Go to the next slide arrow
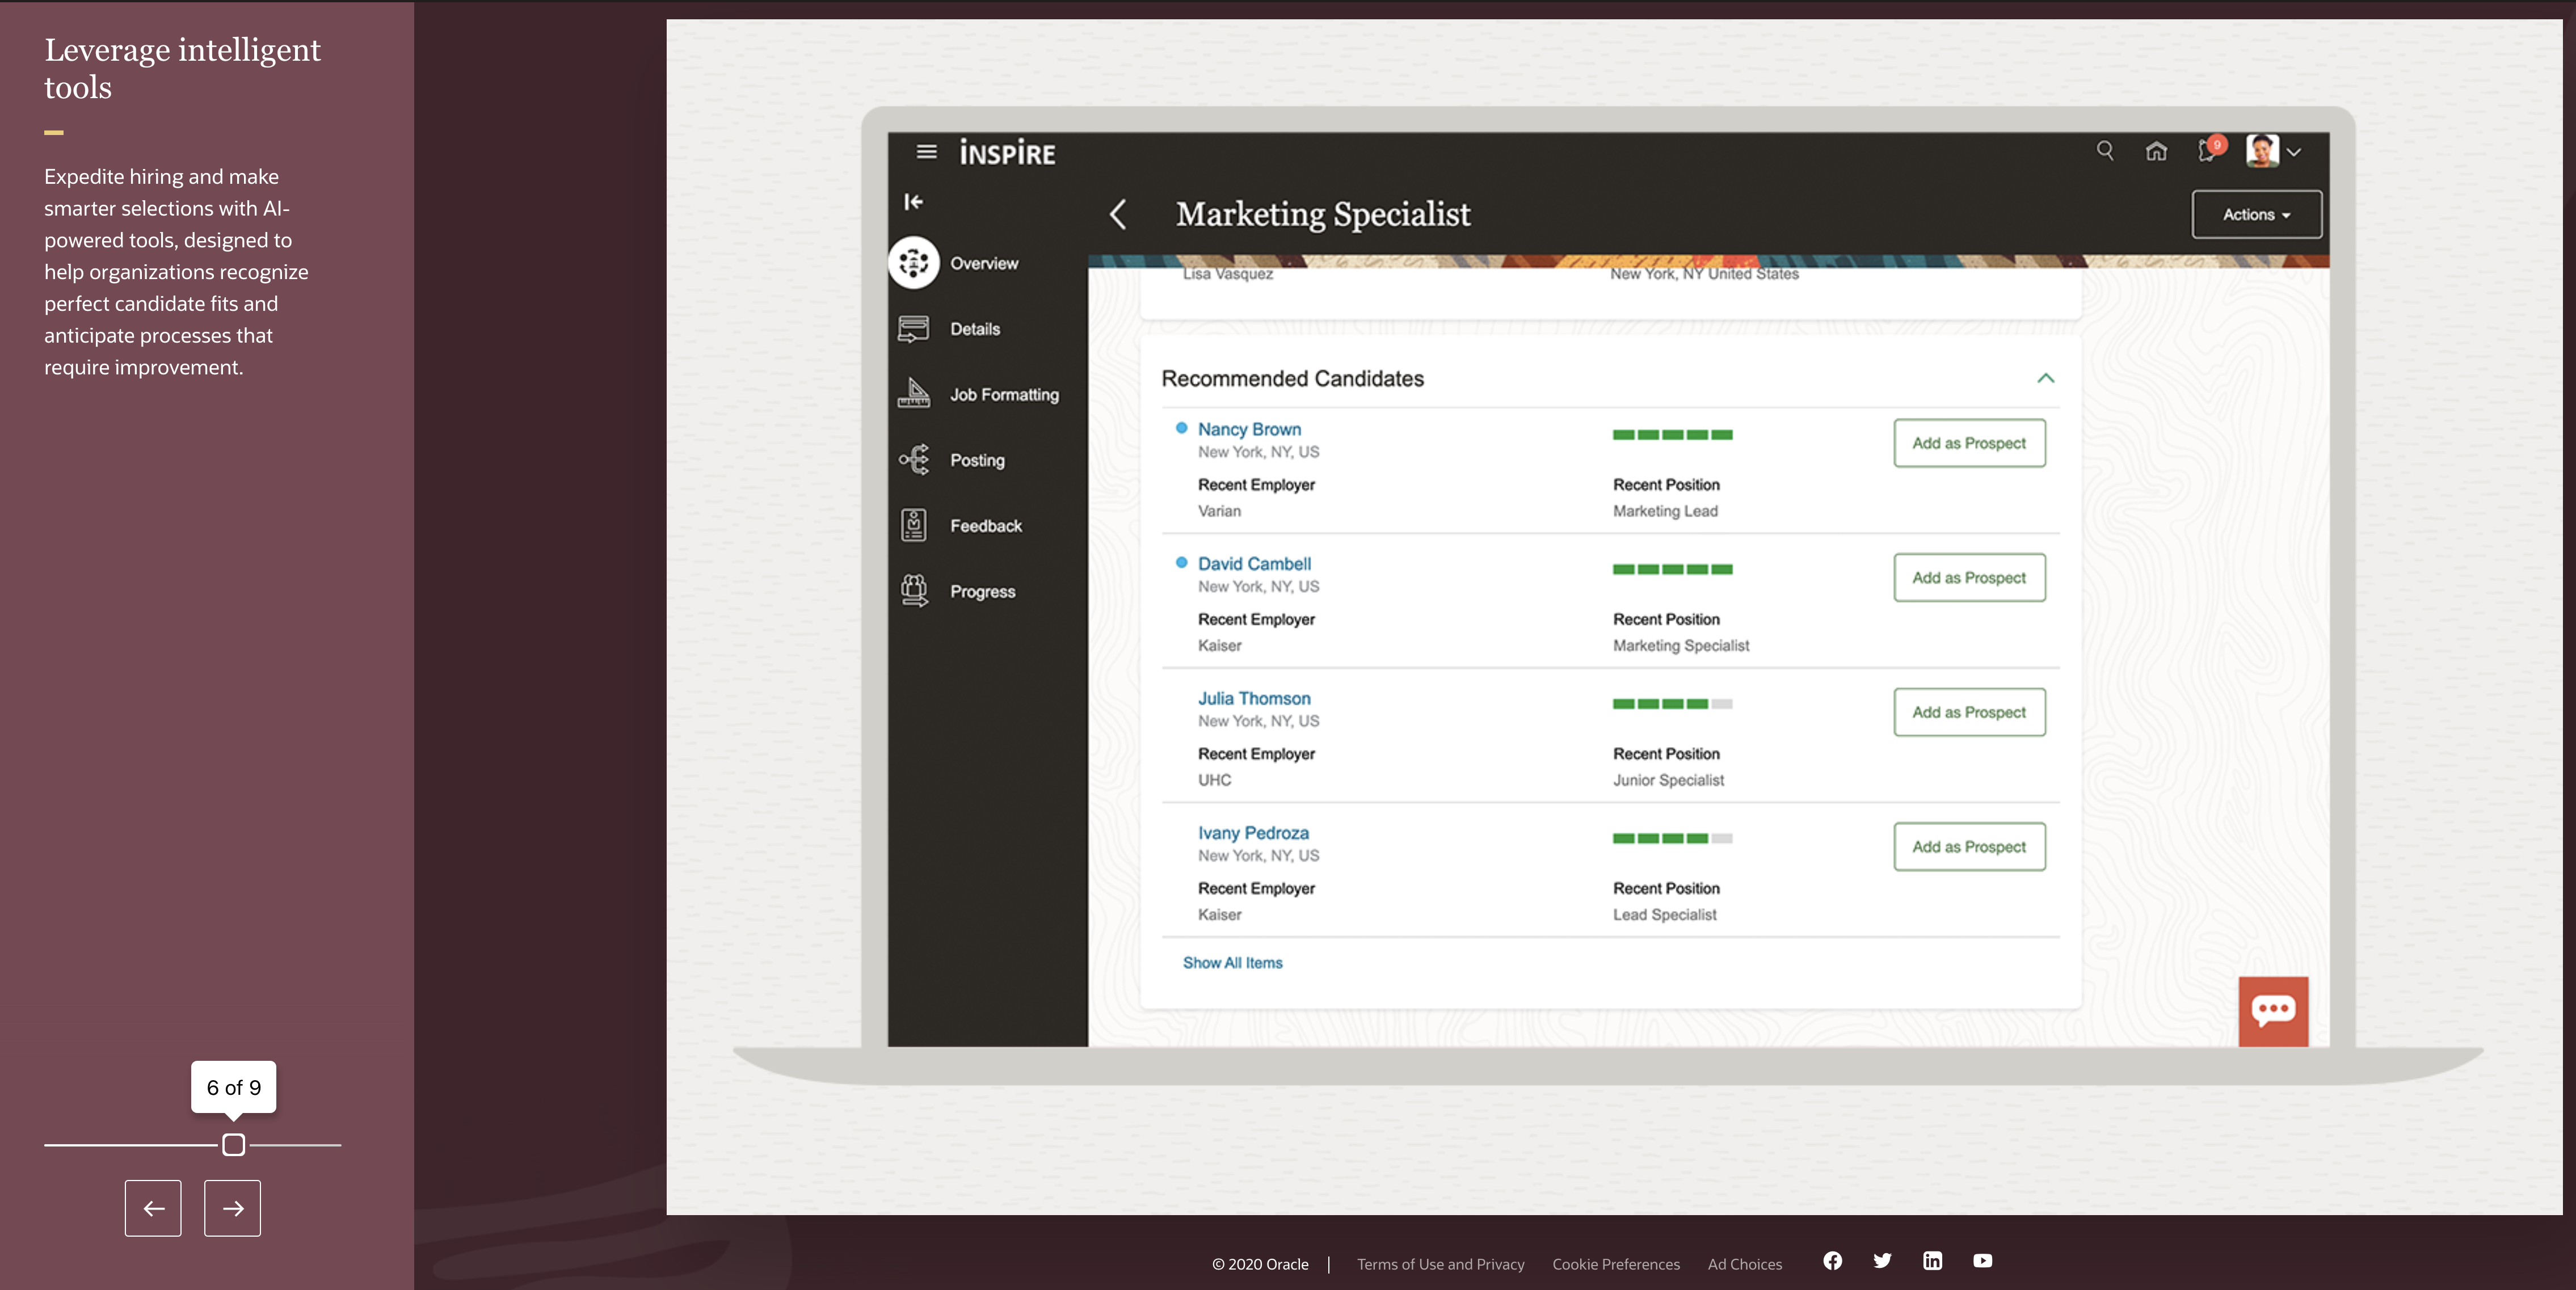The image size is (2576, 1290). pyautogui.click(x=232, y=1208)
